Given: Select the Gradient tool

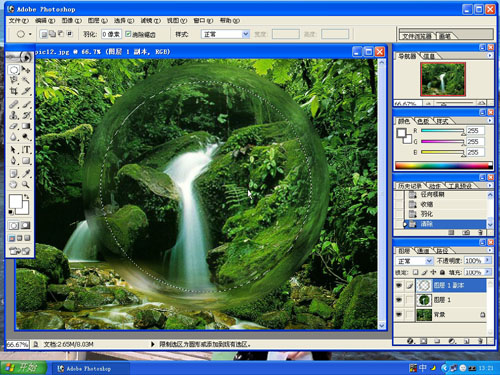Looking at the screenshot, I should tap(26, 126).
